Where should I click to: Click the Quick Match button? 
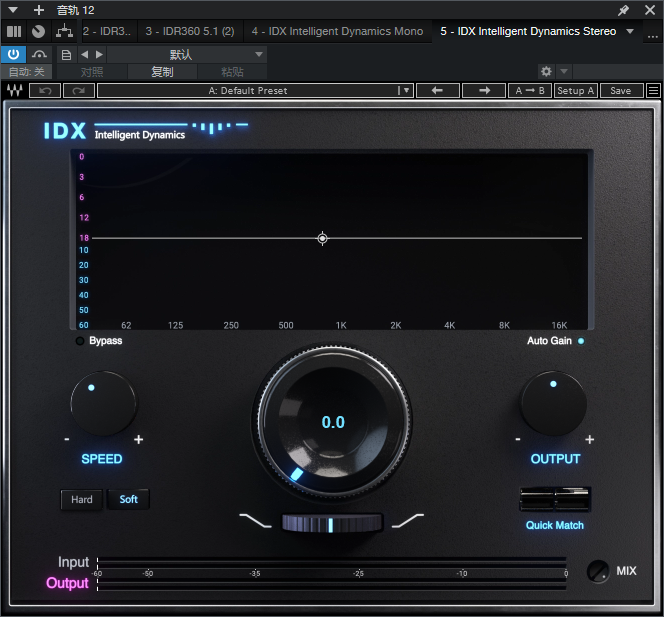[555, 499]
